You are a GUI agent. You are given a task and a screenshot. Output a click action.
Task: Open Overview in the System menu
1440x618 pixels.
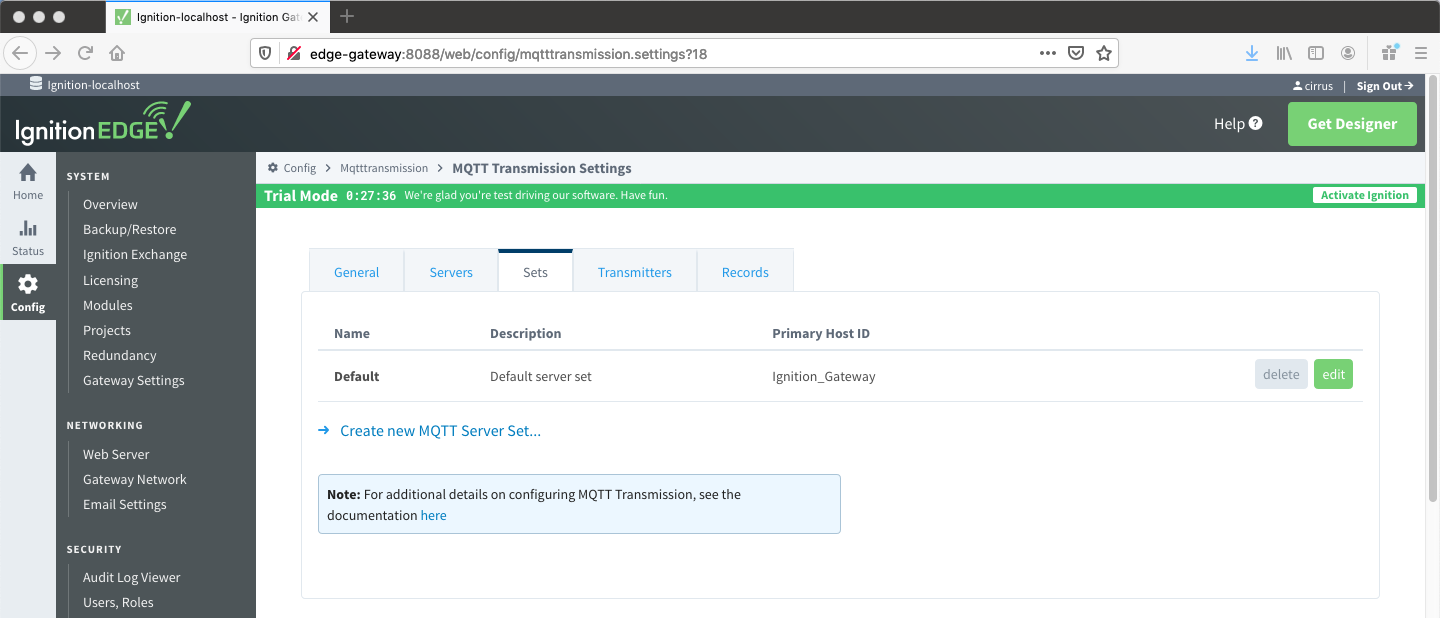coord(110,204)
